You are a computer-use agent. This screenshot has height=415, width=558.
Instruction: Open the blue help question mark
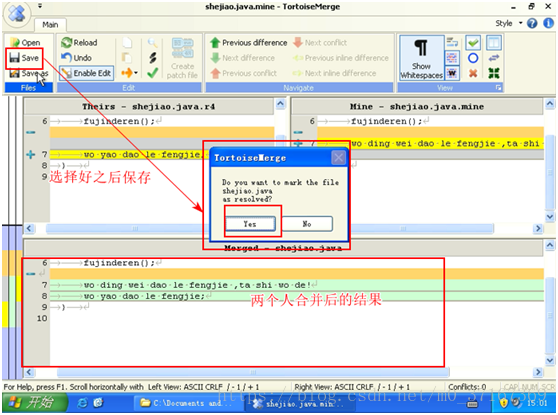pyautogui.click(x=532, y=23)
